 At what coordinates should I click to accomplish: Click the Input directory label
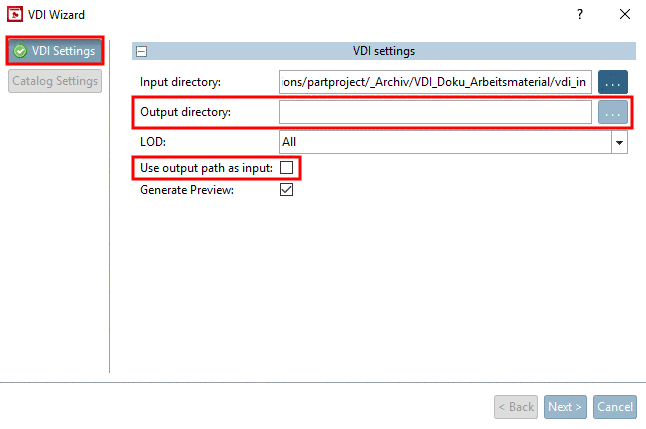tap(180, 81)
